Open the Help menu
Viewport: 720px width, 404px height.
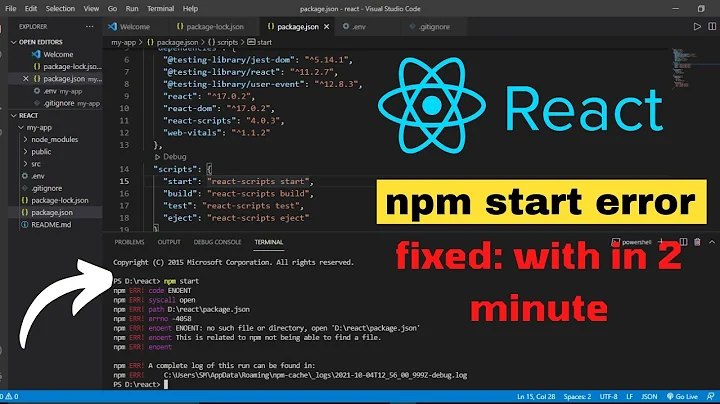point(190,8)
